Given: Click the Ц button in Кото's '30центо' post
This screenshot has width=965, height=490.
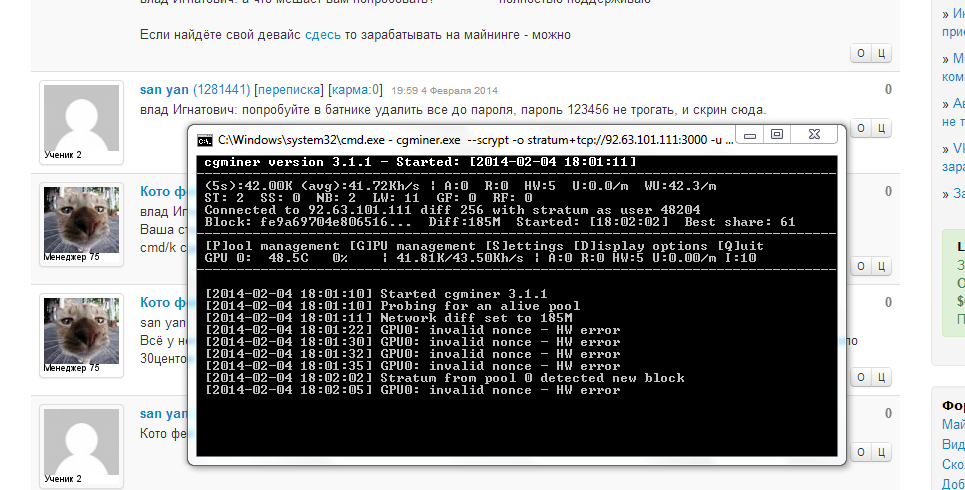Looking at the screenshot, I should (x=881, y=377).
